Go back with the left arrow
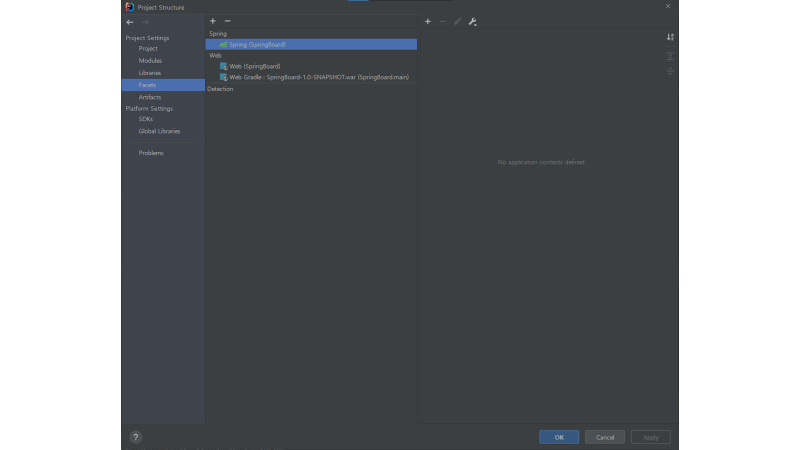Viewport: 800px width, 450px height. (130, 22)
